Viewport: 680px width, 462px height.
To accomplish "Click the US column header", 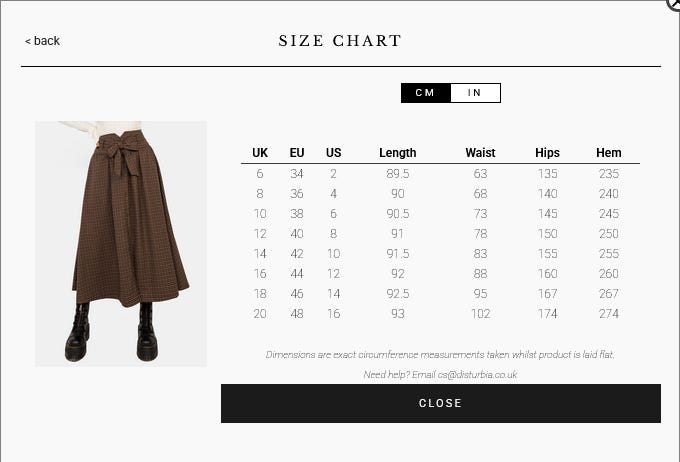I will click(x=334, y=153).
